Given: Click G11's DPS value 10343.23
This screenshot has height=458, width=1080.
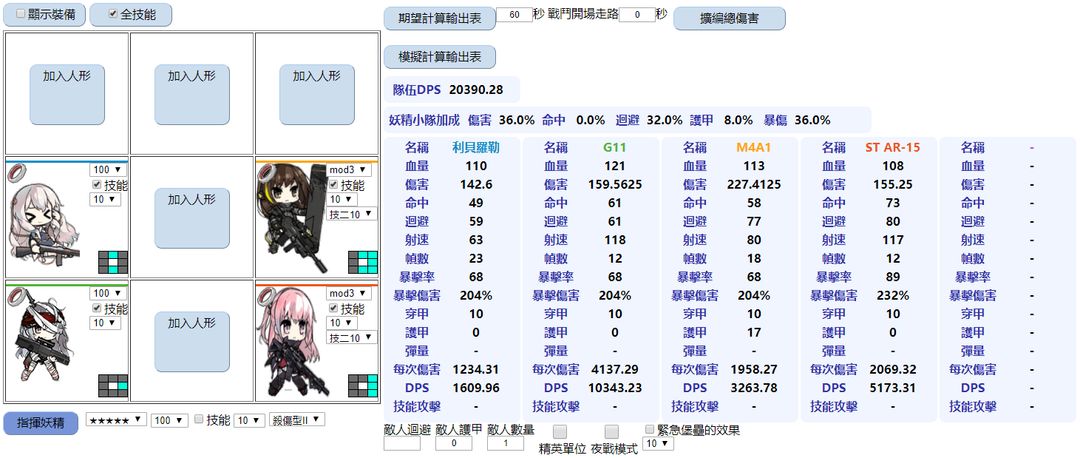Looking at the screenshot, I should point(614,388).
